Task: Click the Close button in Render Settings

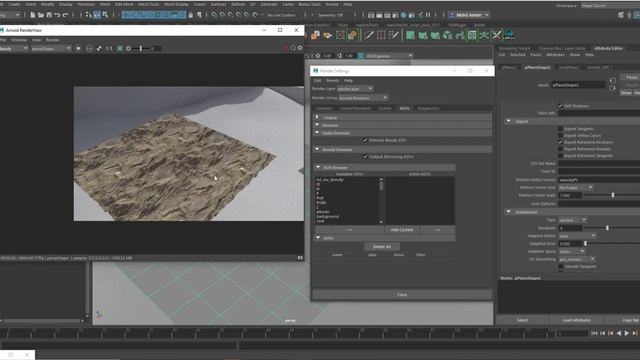Action: tap(402, 295)
